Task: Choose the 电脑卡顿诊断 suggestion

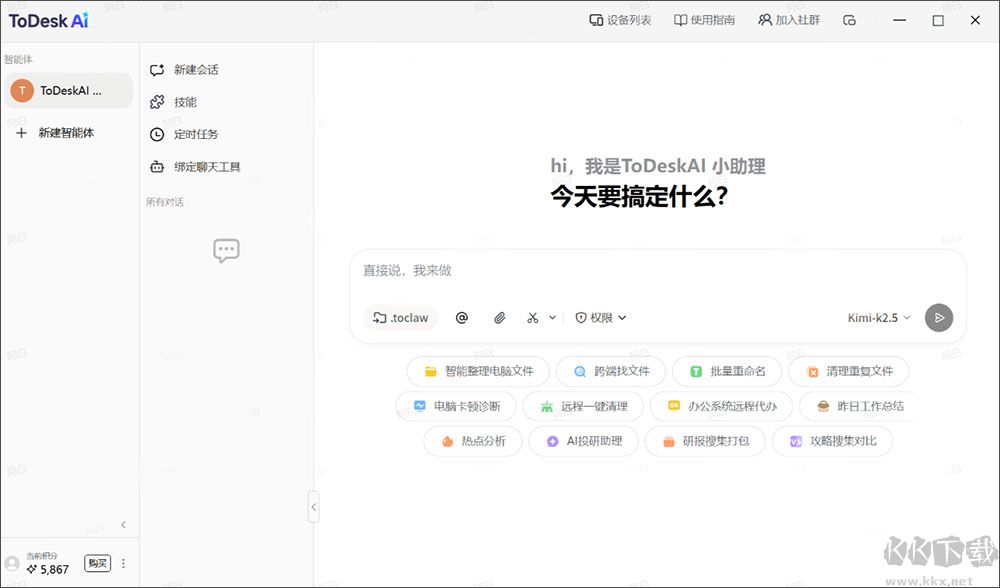Action: 456,406
